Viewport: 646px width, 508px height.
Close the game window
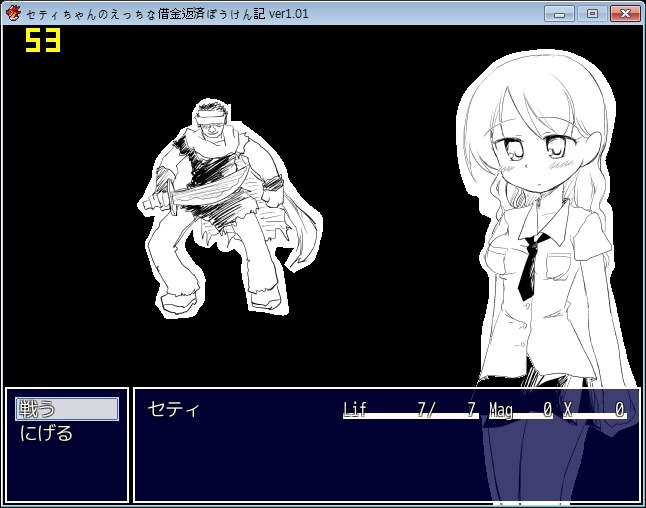(x=625, y=14)
